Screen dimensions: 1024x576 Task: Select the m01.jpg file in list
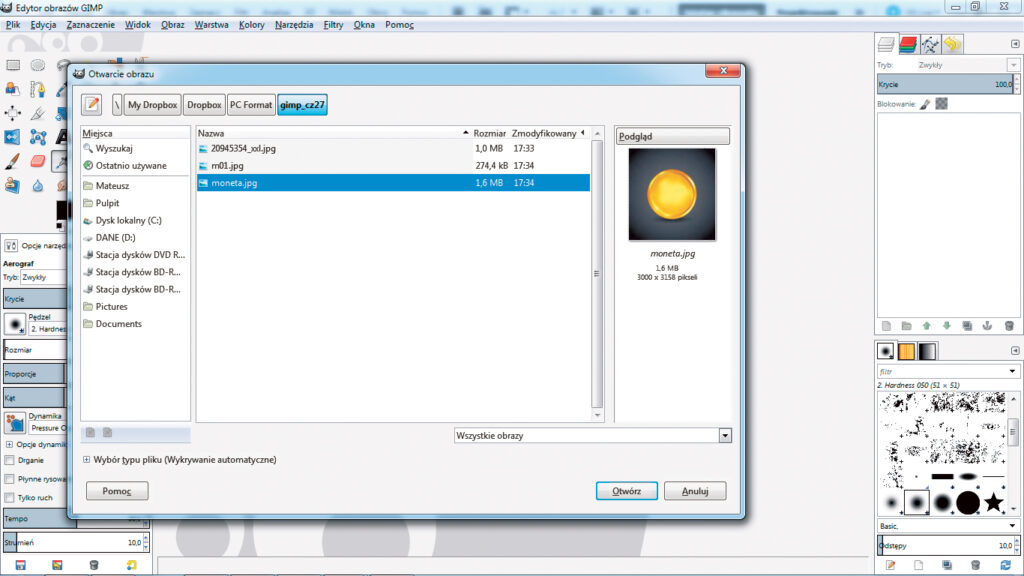227,165
